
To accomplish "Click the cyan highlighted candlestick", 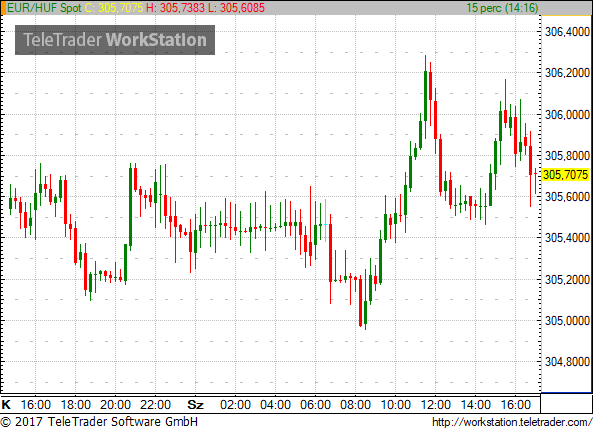I will coord(325,220).
